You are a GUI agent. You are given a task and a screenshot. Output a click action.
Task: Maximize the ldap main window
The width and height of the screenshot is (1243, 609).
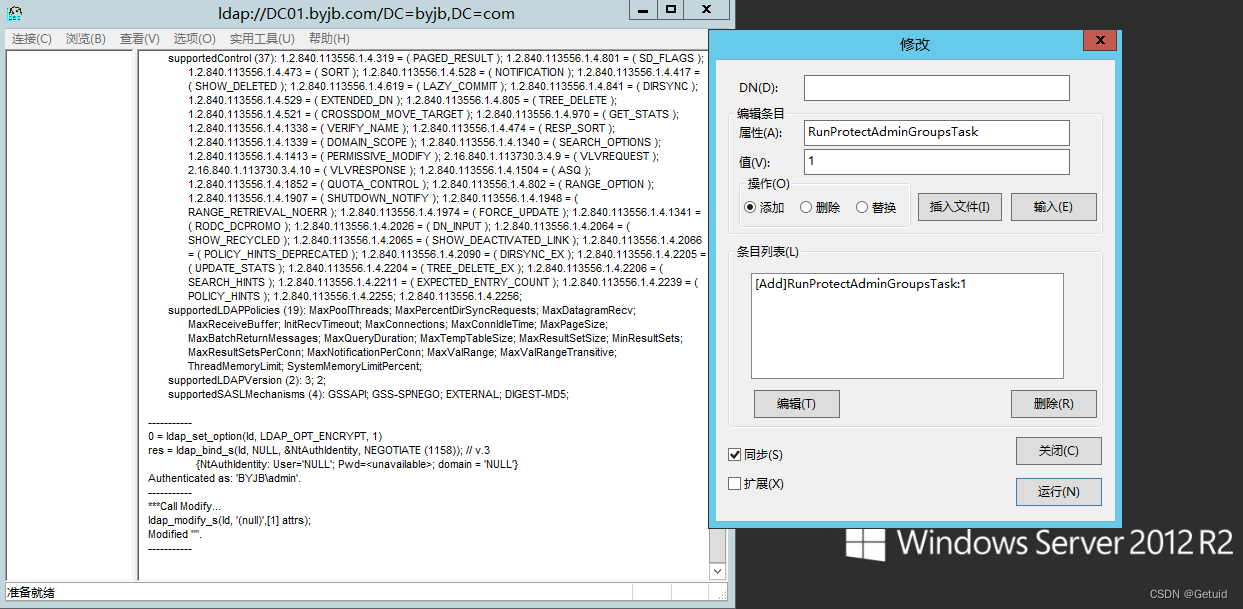(x=672, y=9)
